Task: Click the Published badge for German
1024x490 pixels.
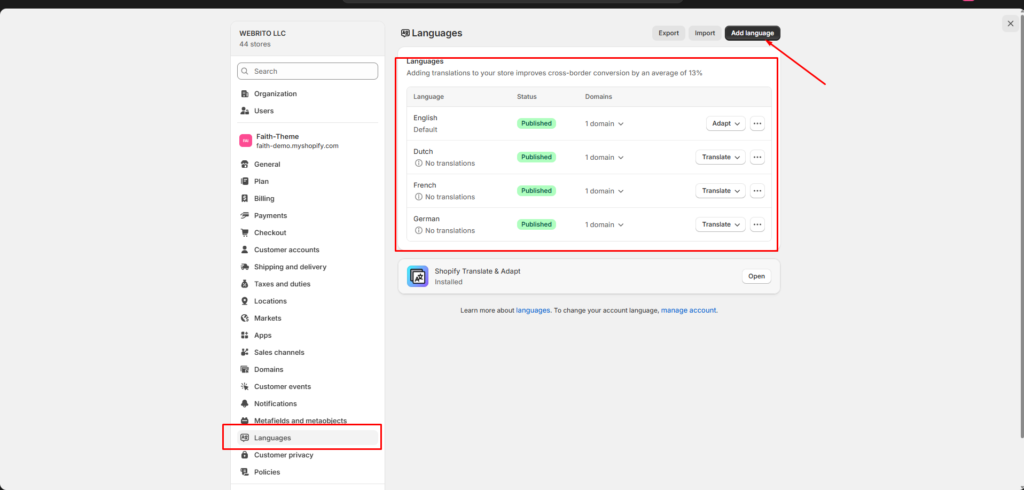Action: 536,224
